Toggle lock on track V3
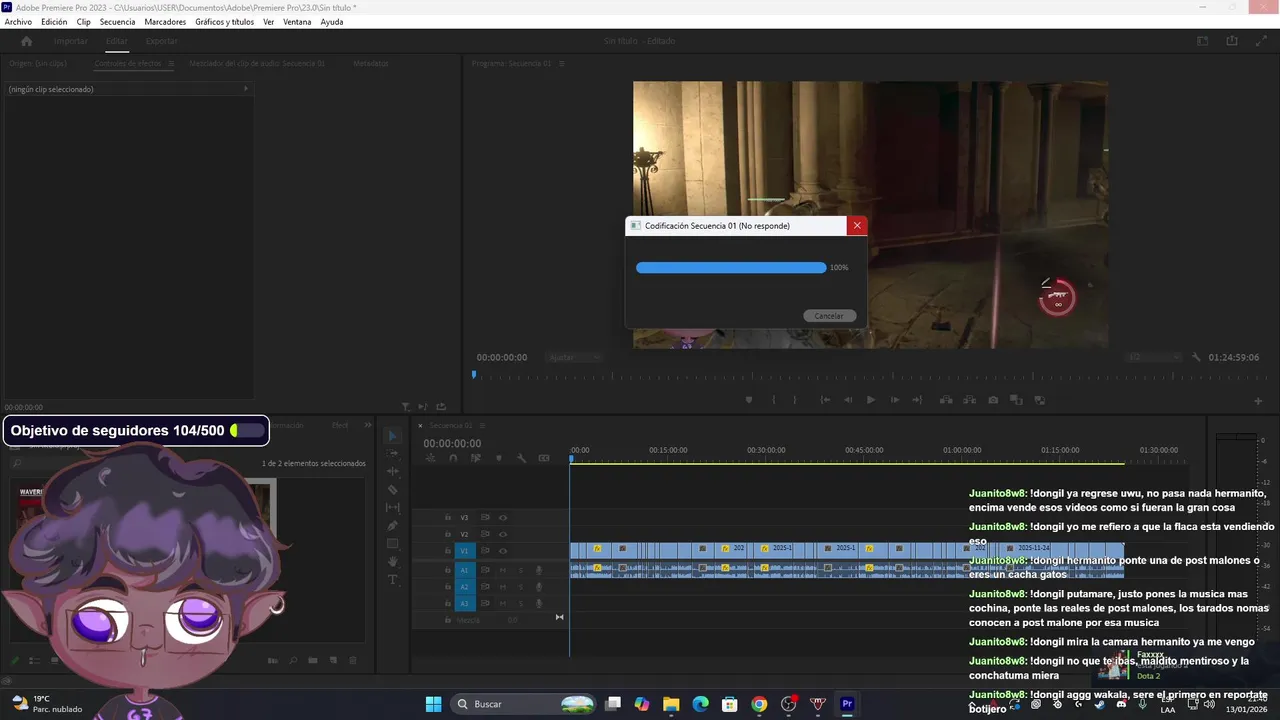1280x720 pixels. click(x=448, y=517)
